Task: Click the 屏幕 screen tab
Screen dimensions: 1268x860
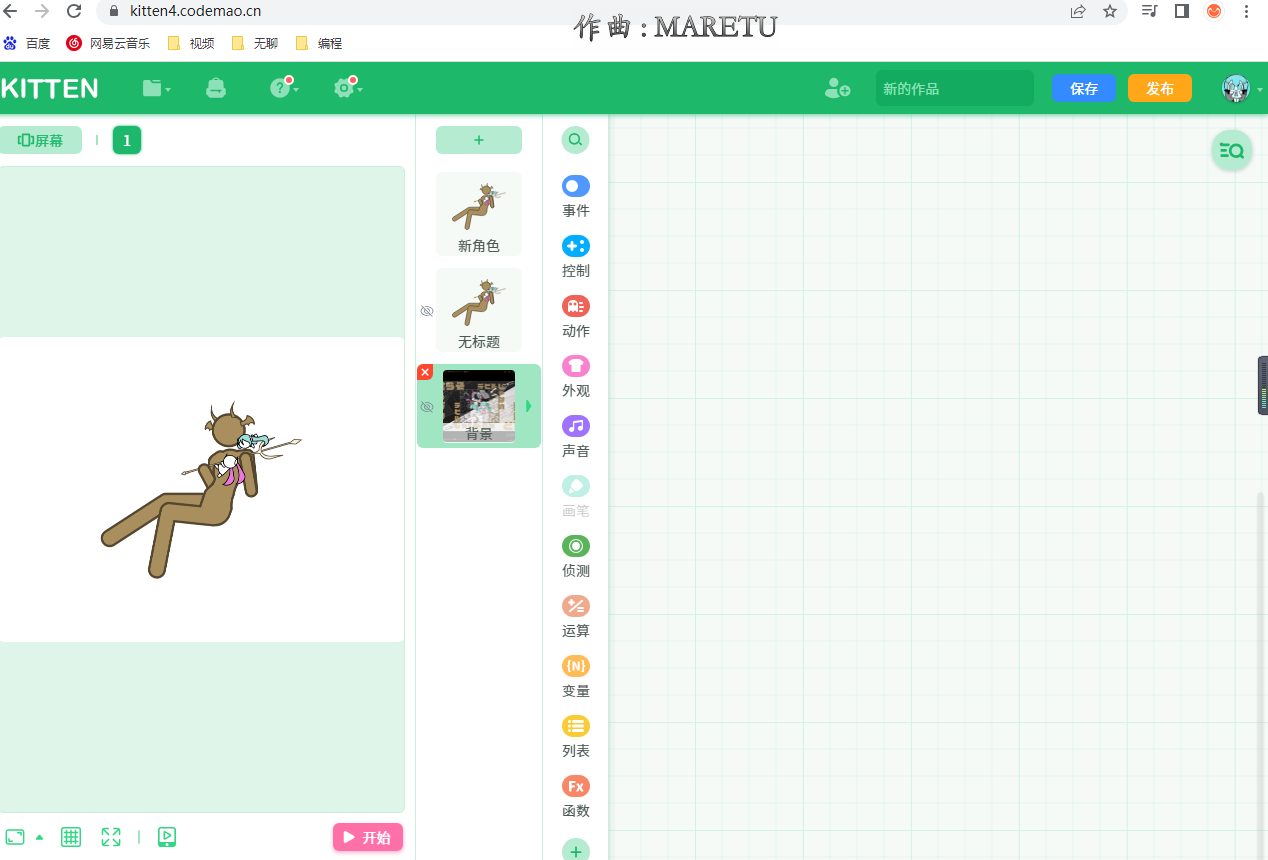Action: coord(41,140)
